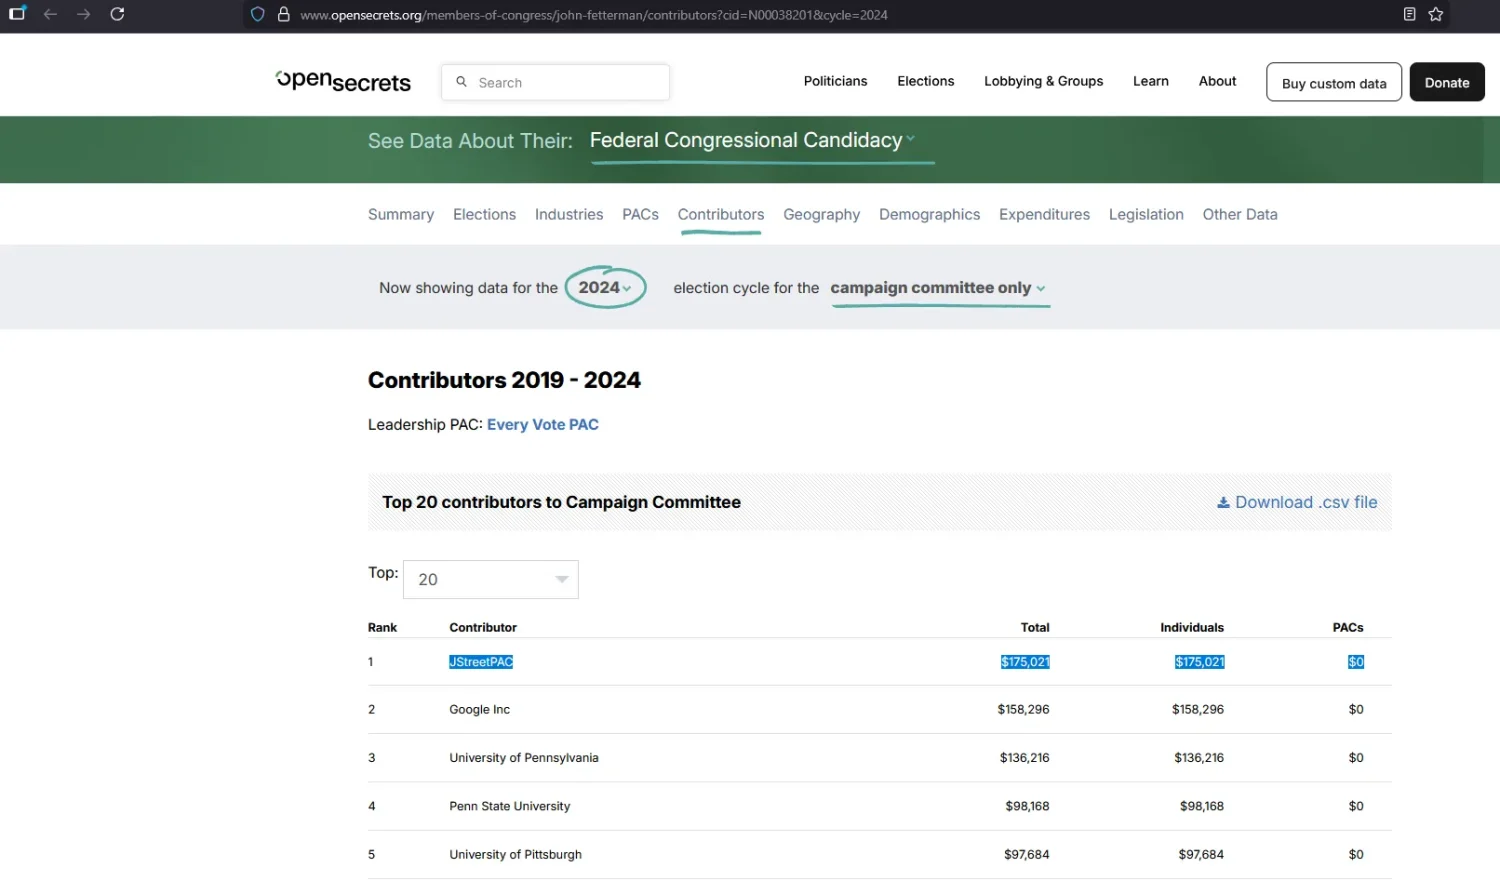Click the Rank column header

pos(382,627)
